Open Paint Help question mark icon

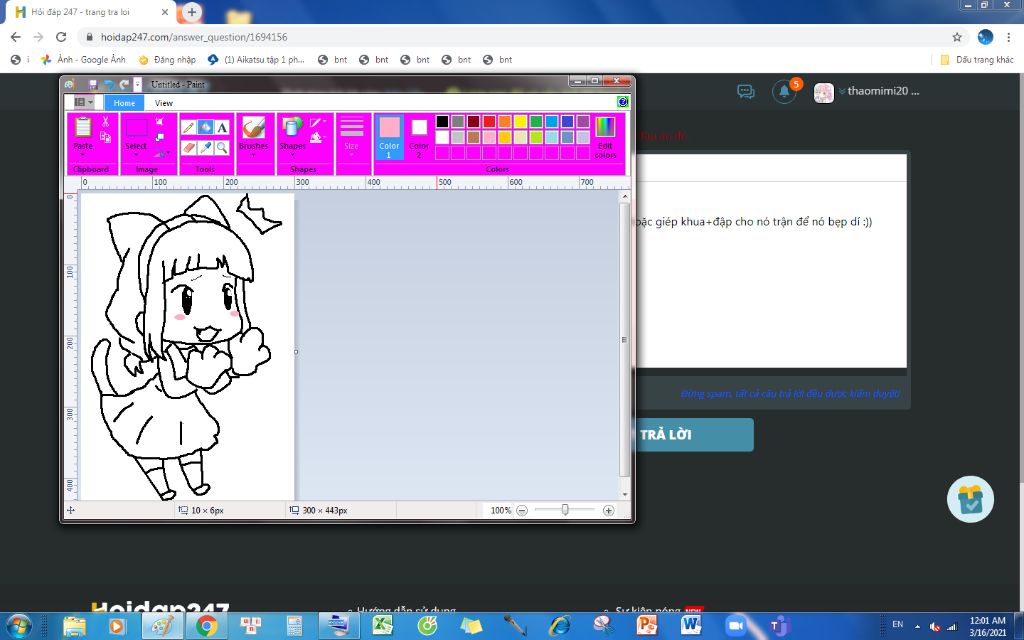(622, 102)
